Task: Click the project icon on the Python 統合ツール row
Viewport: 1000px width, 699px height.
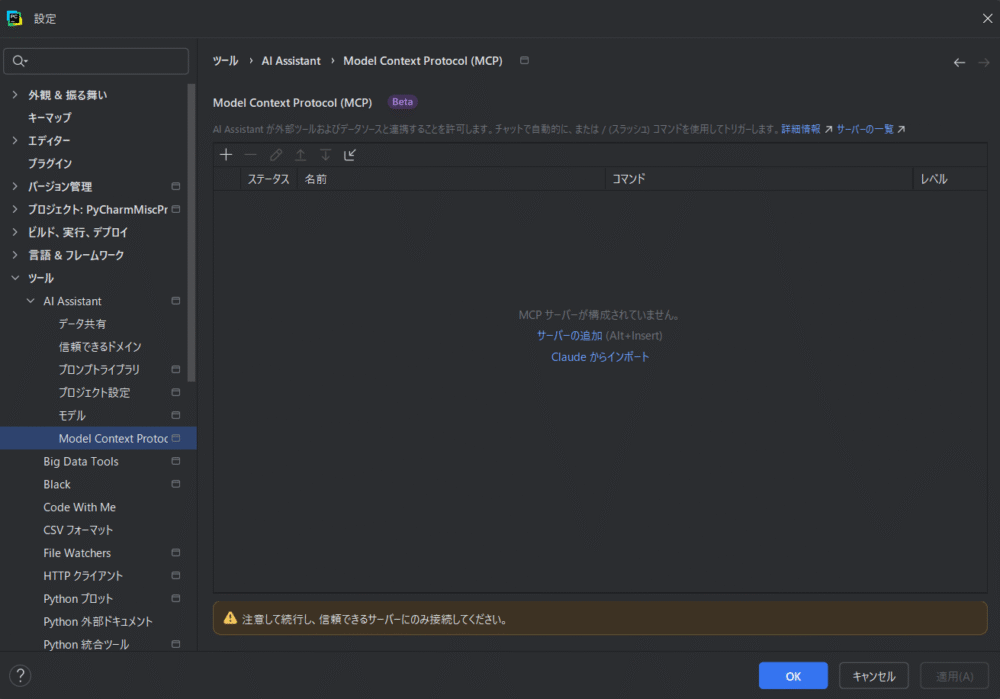Action: coord(176,645)
